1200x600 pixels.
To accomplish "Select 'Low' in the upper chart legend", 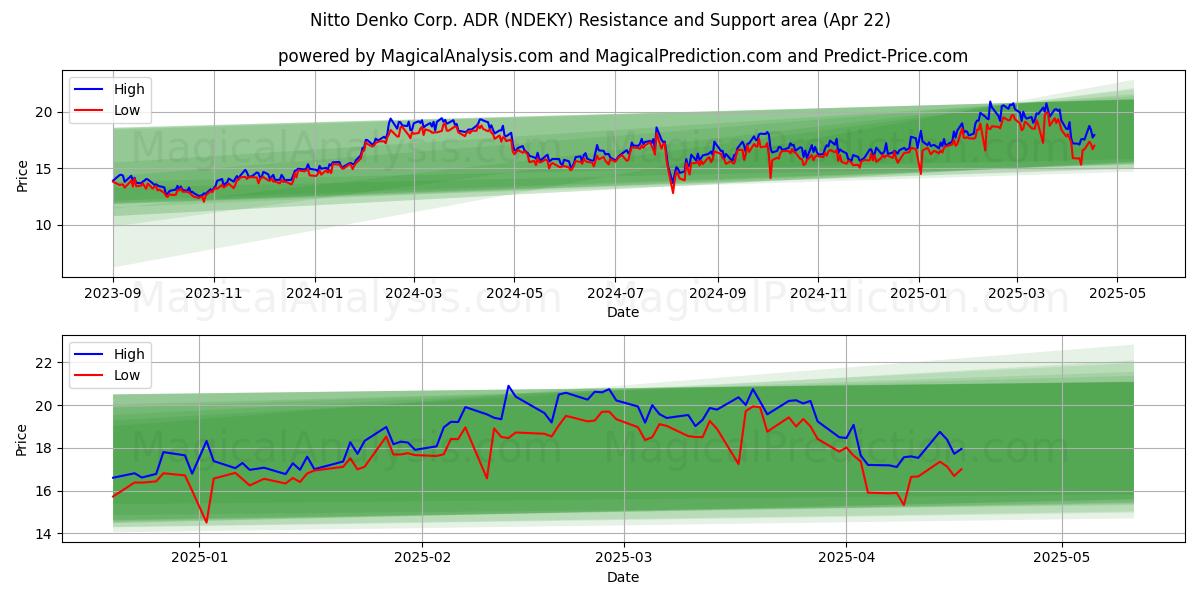I will pos(127,110).
